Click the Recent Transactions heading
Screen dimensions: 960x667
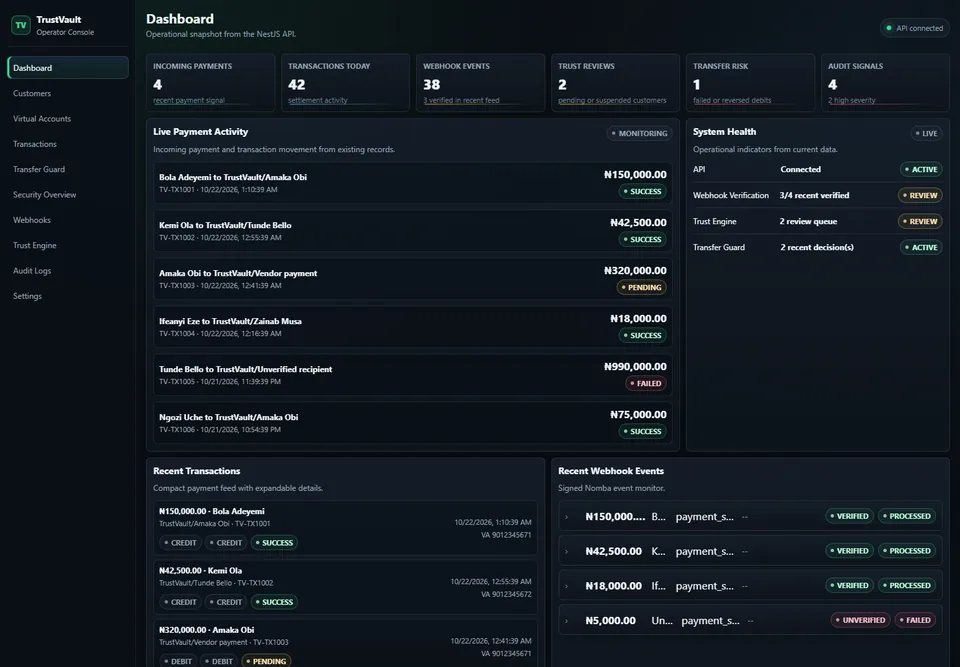pos(197,471)
